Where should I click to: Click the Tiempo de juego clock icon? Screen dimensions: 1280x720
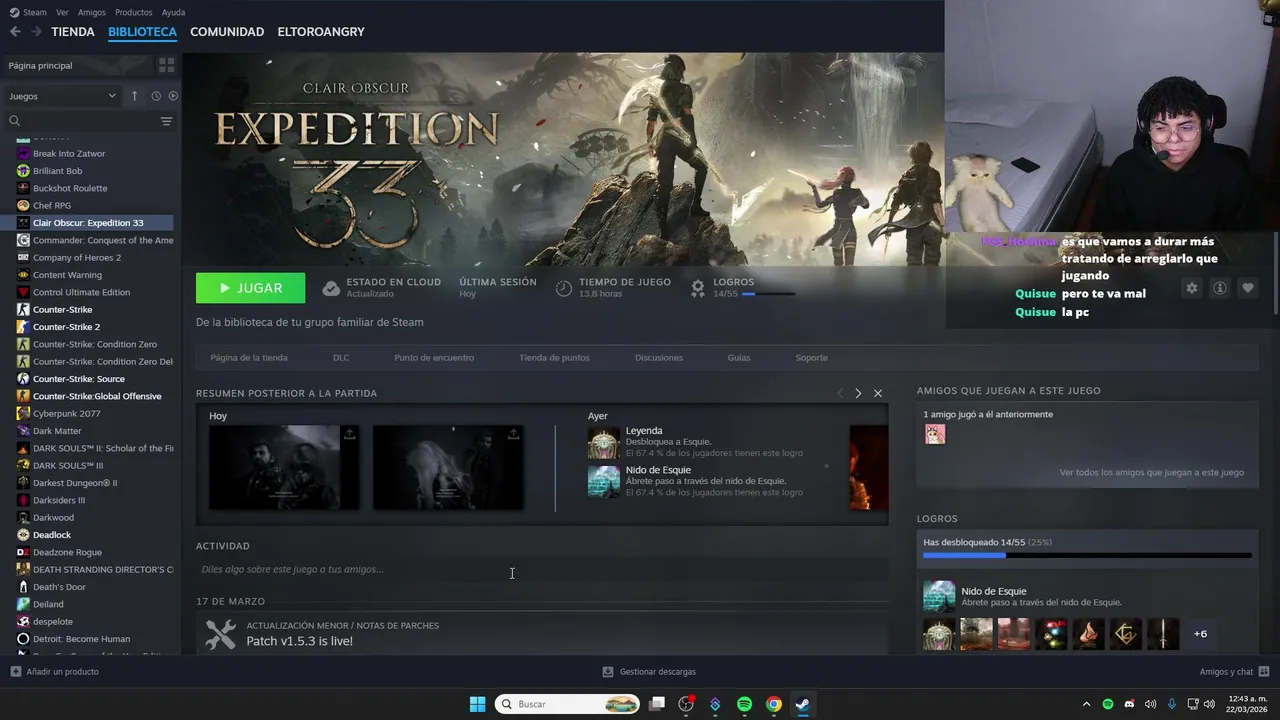564,288
